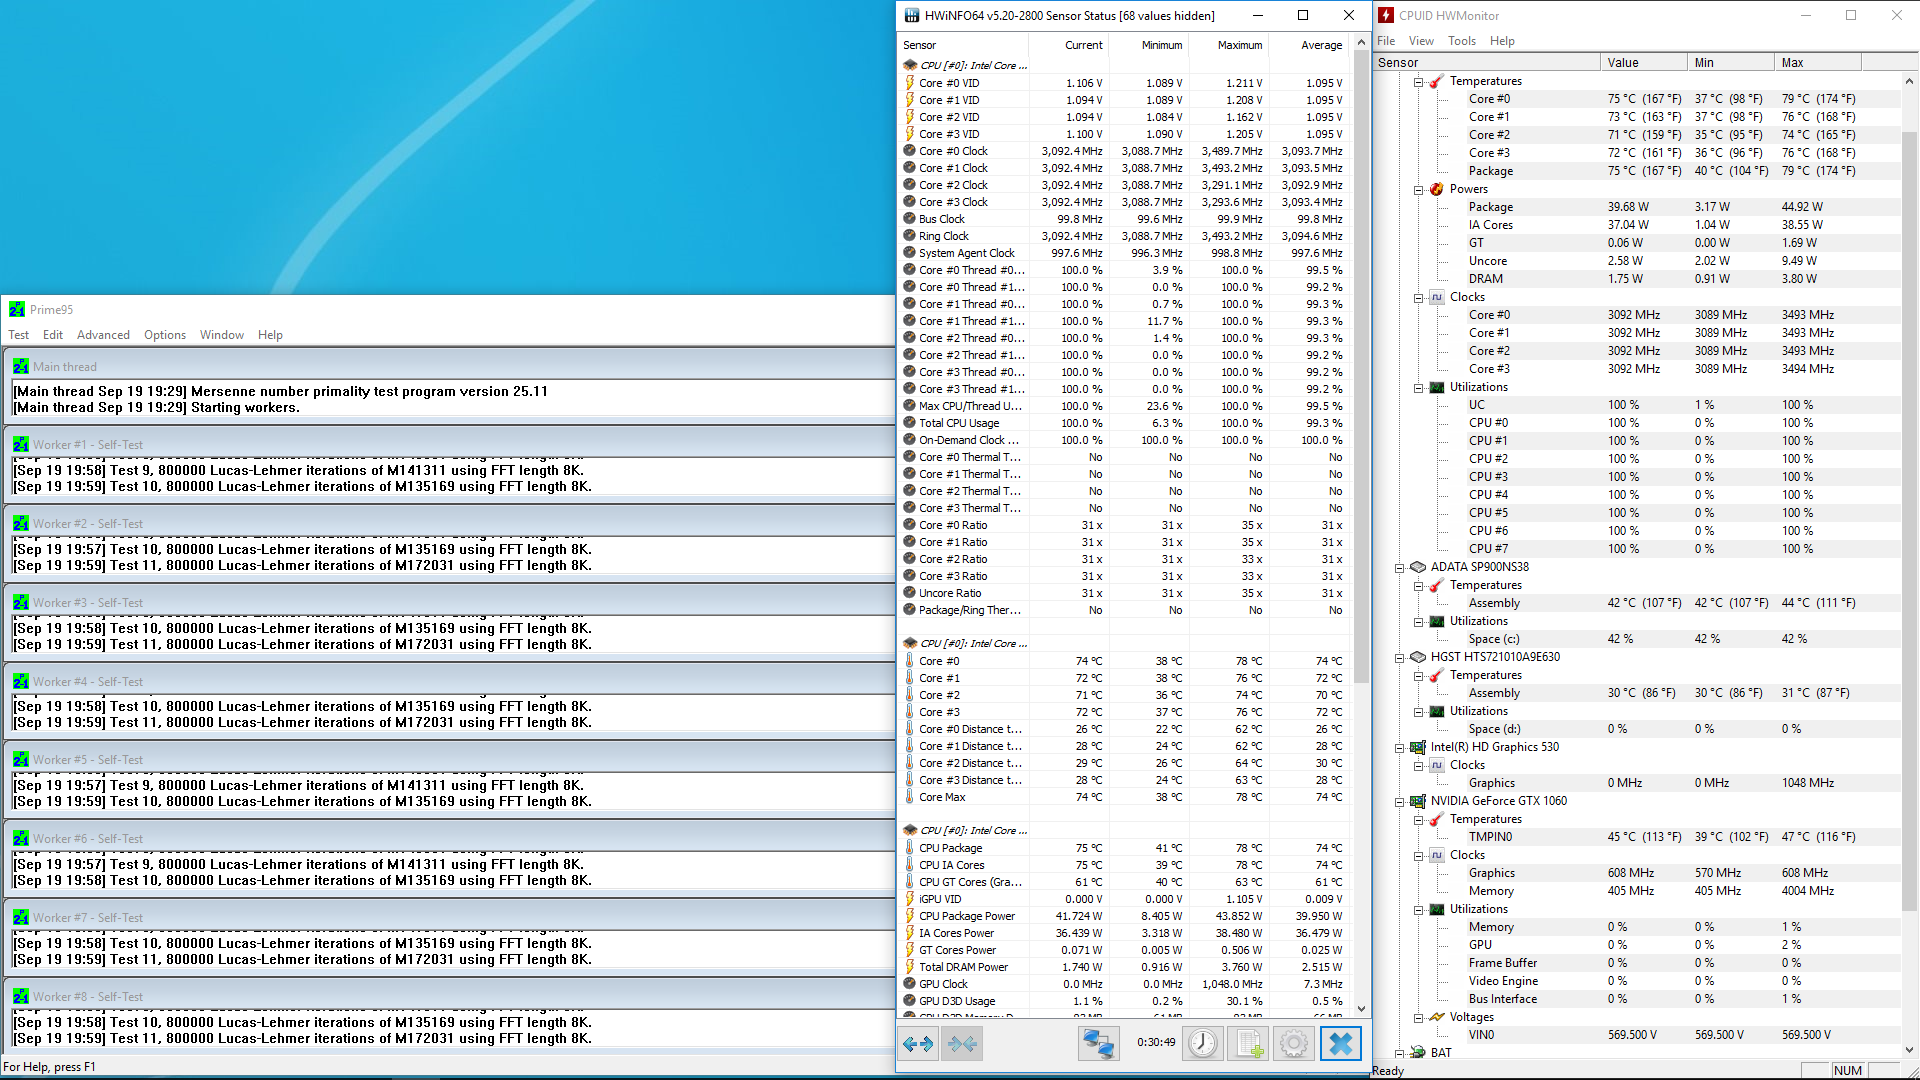This screenshot has width=1920, height=1080.
Task: Click HGST HTS721010A9E630 drive icon
Action: [1418, 657]
